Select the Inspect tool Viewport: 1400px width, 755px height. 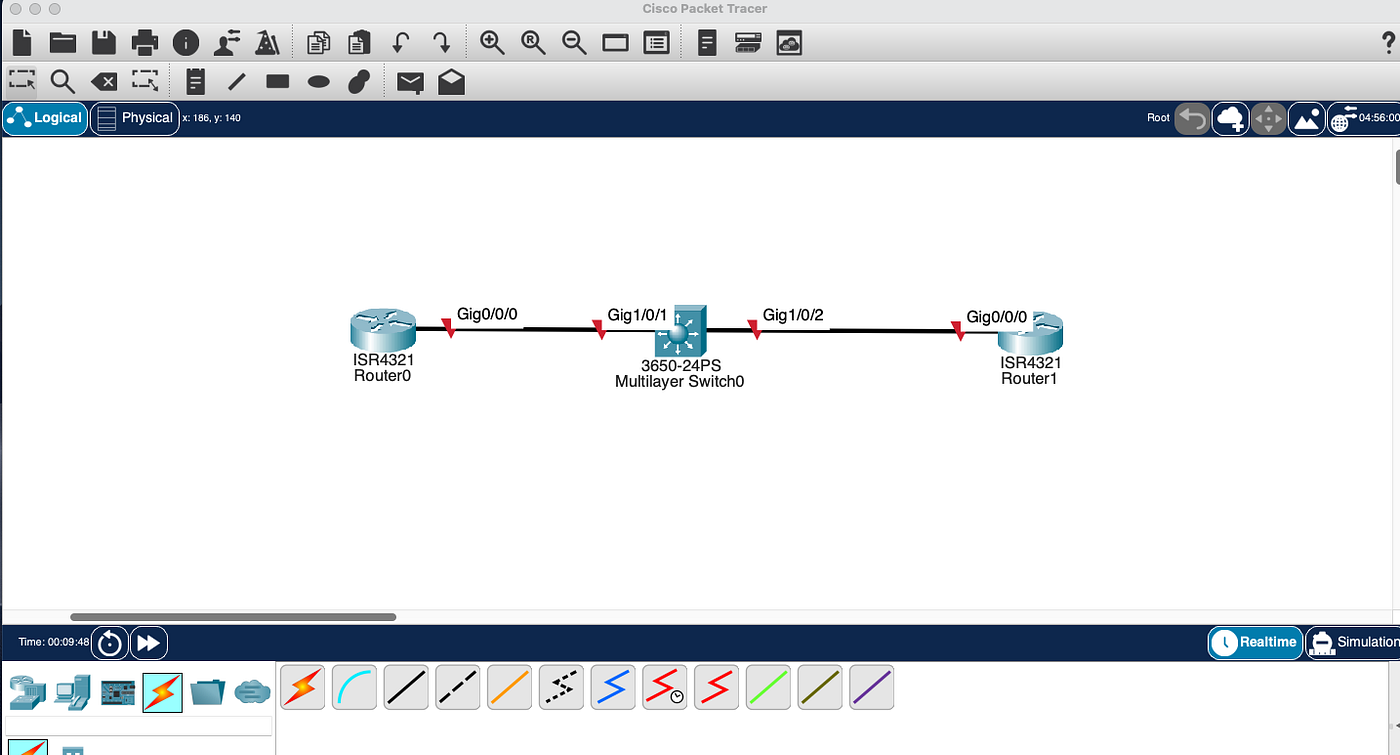(62, 82)
